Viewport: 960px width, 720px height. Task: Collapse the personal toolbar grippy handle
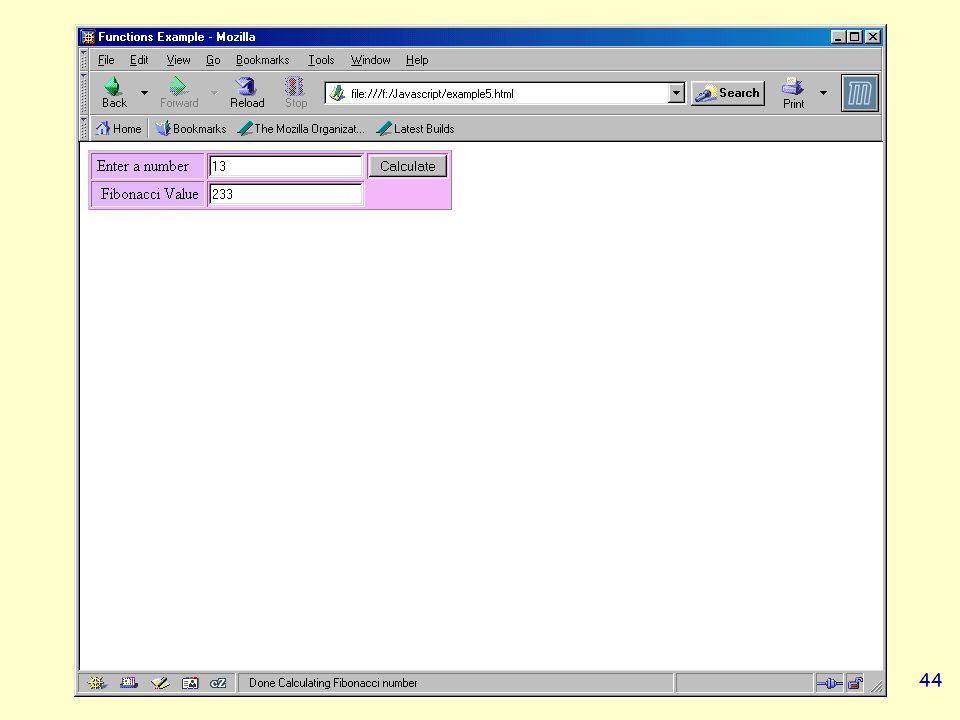(84, 129)
